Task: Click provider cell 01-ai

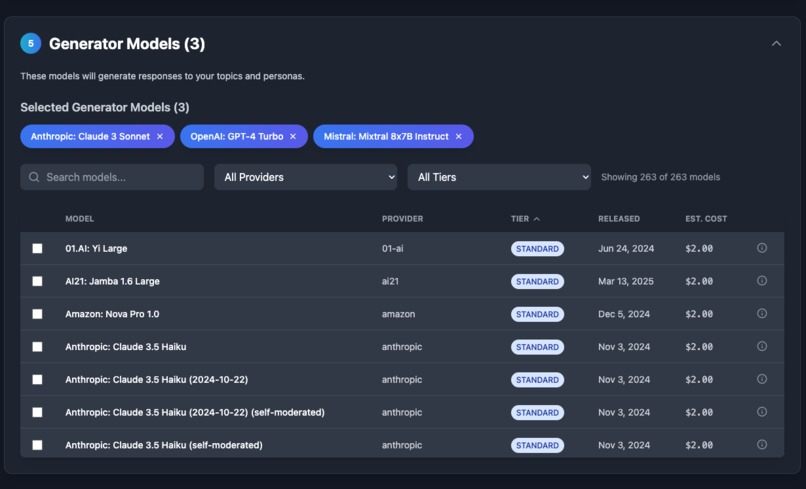Action: [392, 248]
